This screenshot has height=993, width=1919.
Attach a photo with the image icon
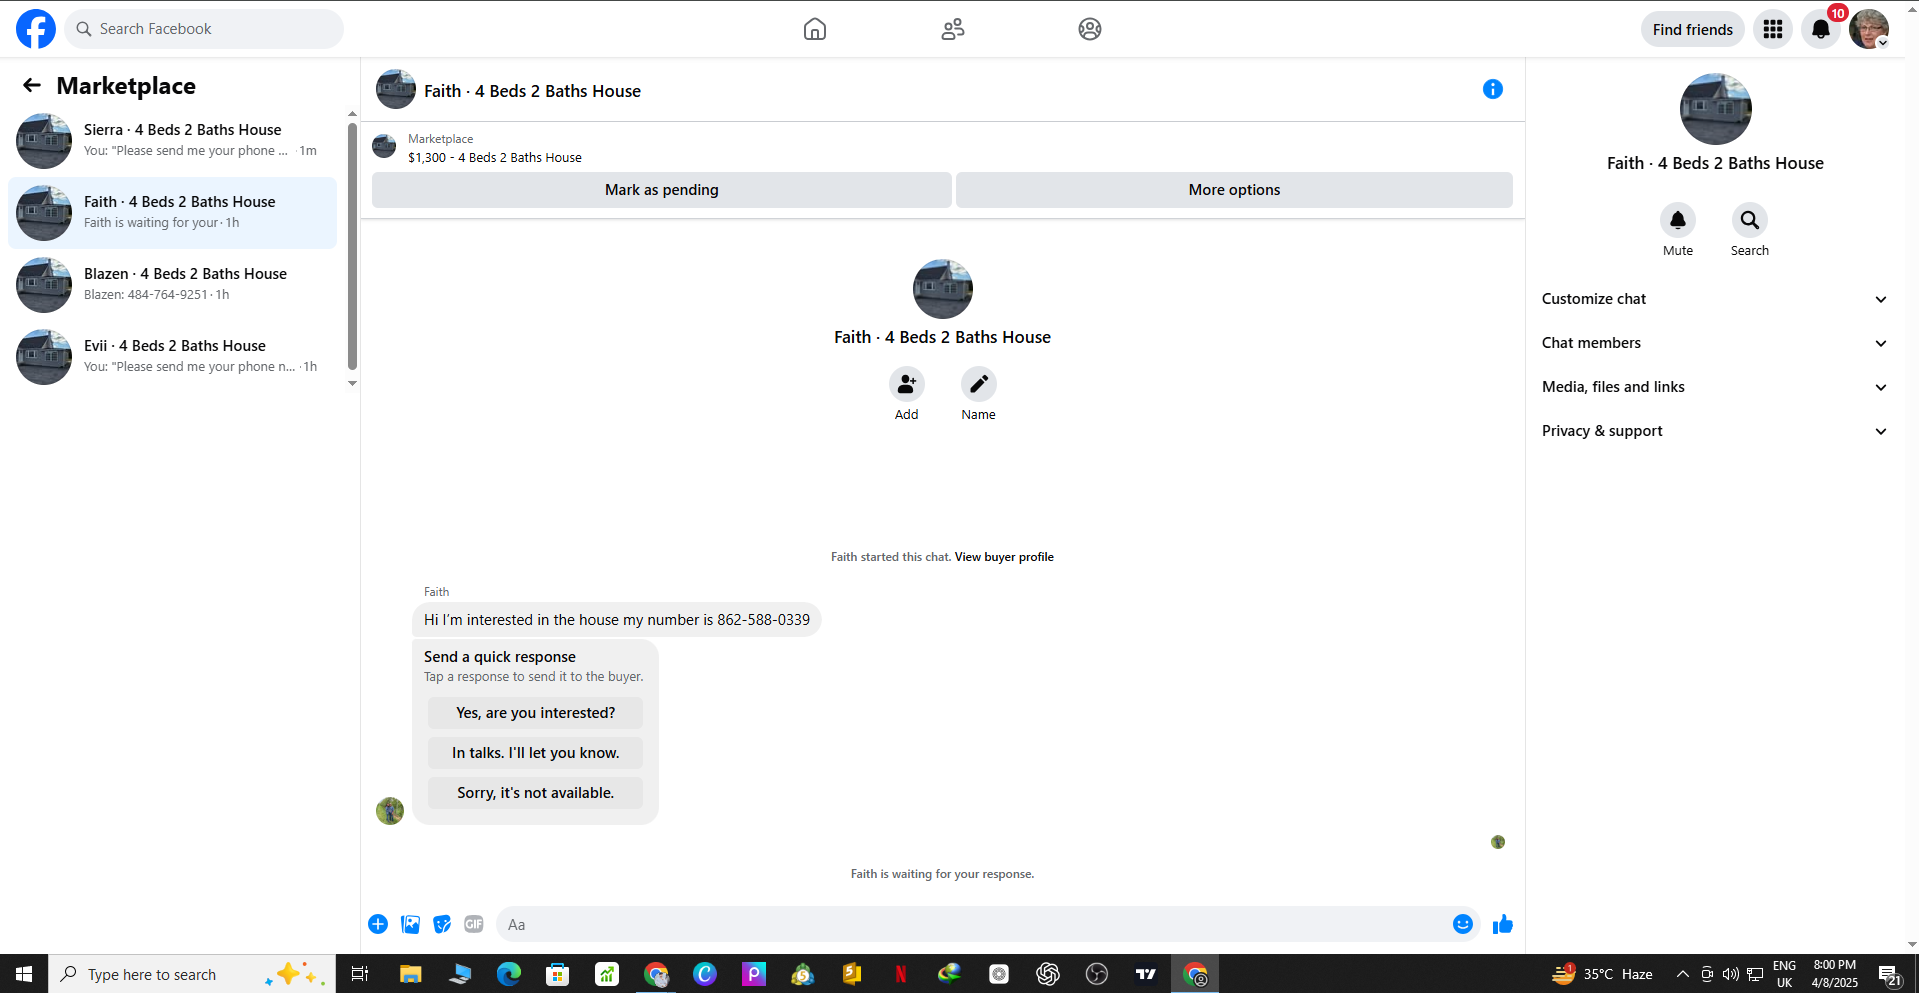point(410,924)
